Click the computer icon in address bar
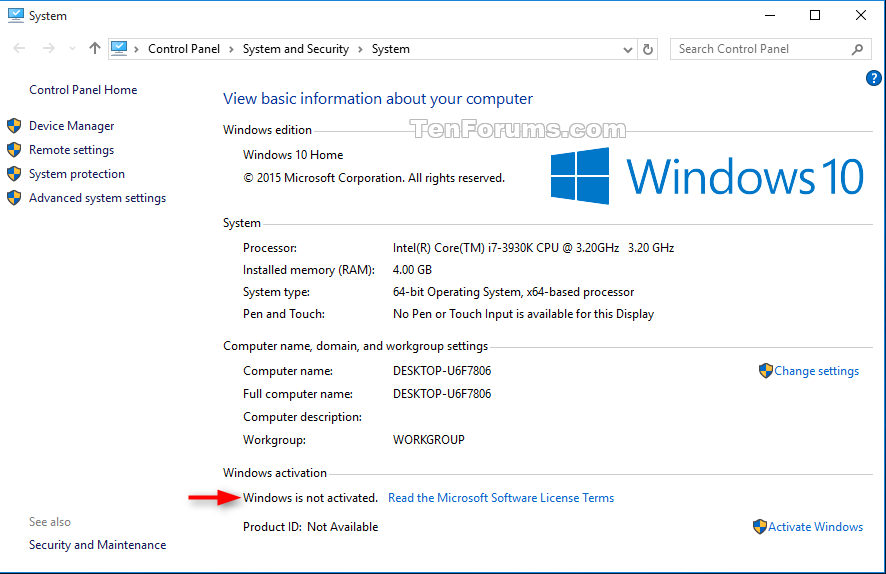Viewport: 886px width, 574px height. [x=119, y=49]
